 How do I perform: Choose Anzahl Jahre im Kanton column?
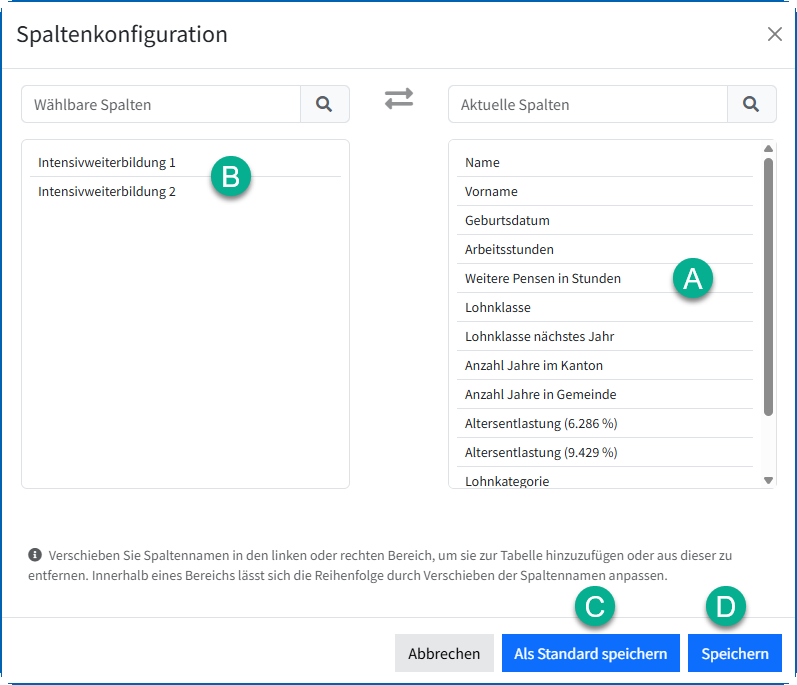pos(534,365)
